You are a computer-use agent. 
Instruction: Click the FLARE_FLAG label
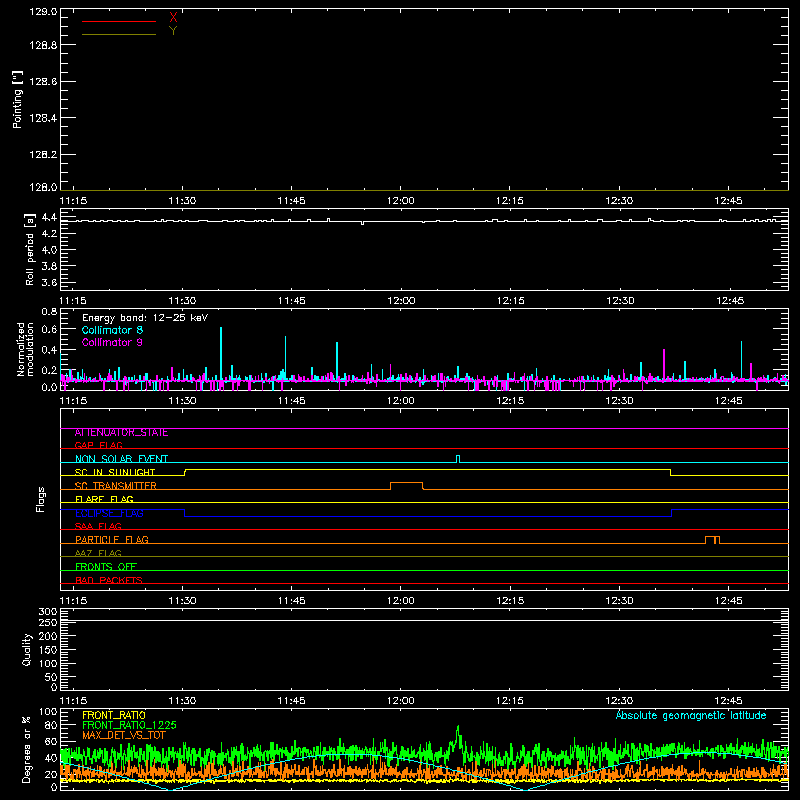pos(104,499)
